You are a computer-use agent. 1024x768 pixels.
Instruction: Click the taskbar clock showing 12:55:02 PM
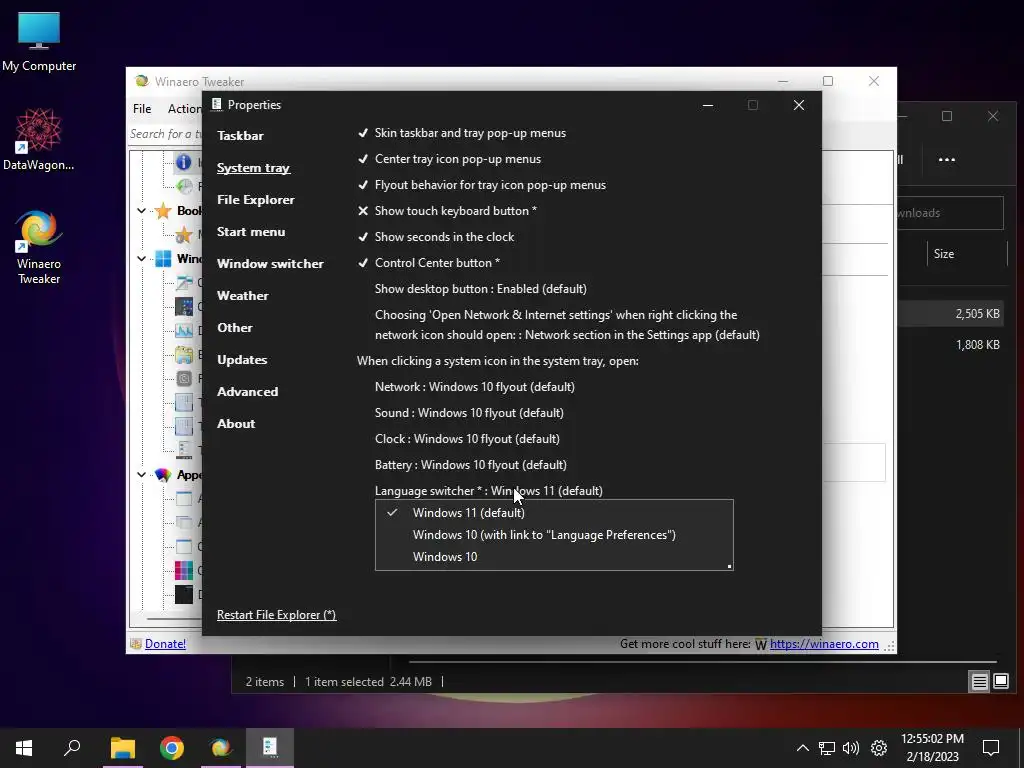[932, 747]
